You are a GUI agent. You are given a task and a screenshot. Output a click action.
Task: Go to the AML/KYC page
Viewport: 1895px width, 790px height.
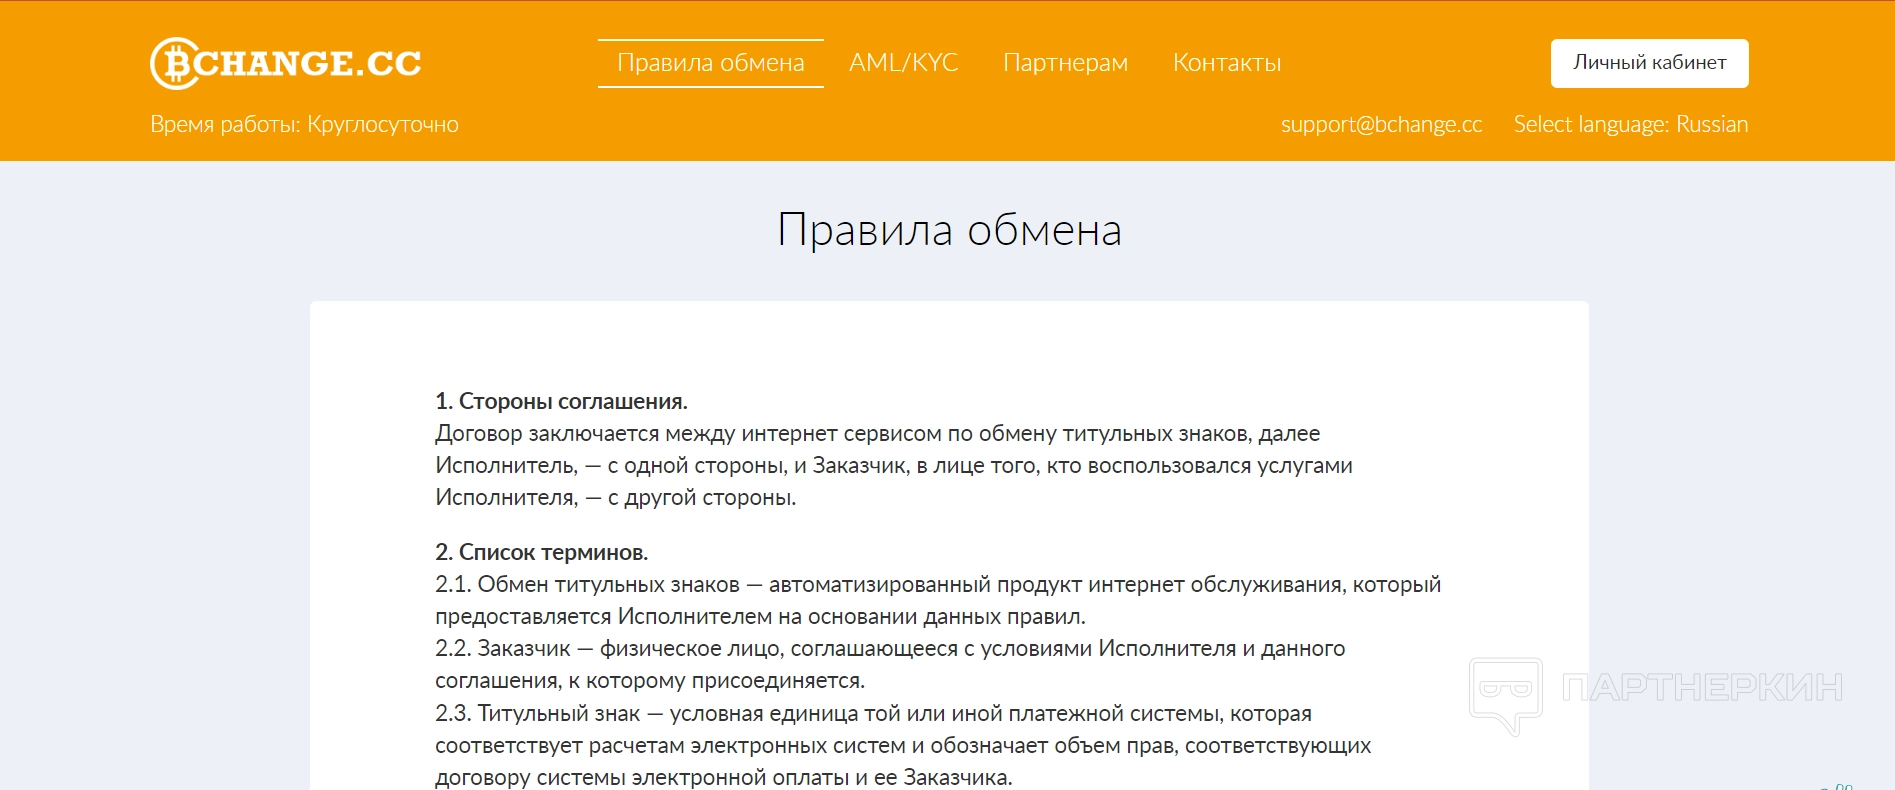click(904, 63)
